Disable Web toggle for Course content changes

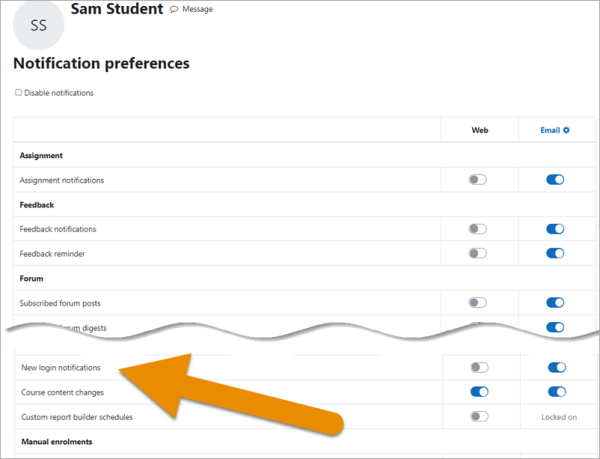477,392
